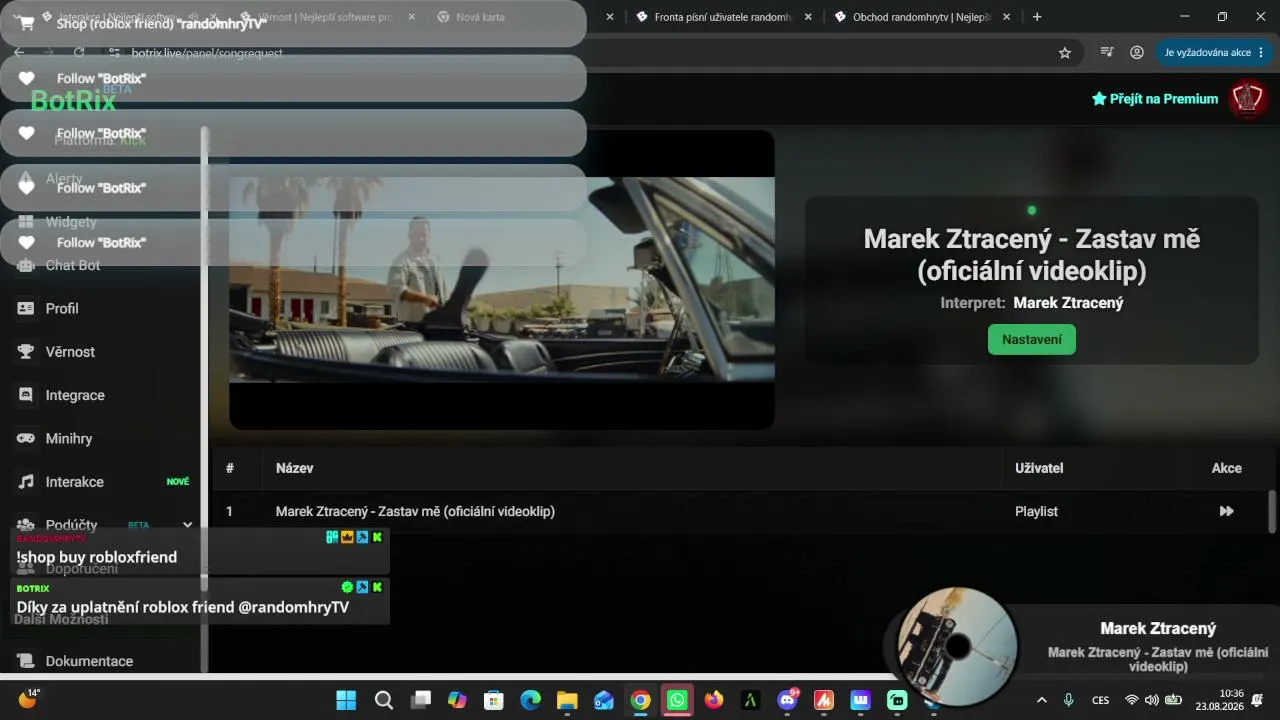Click the BETA badge beside Podúčty

click(x=138, y=525)
